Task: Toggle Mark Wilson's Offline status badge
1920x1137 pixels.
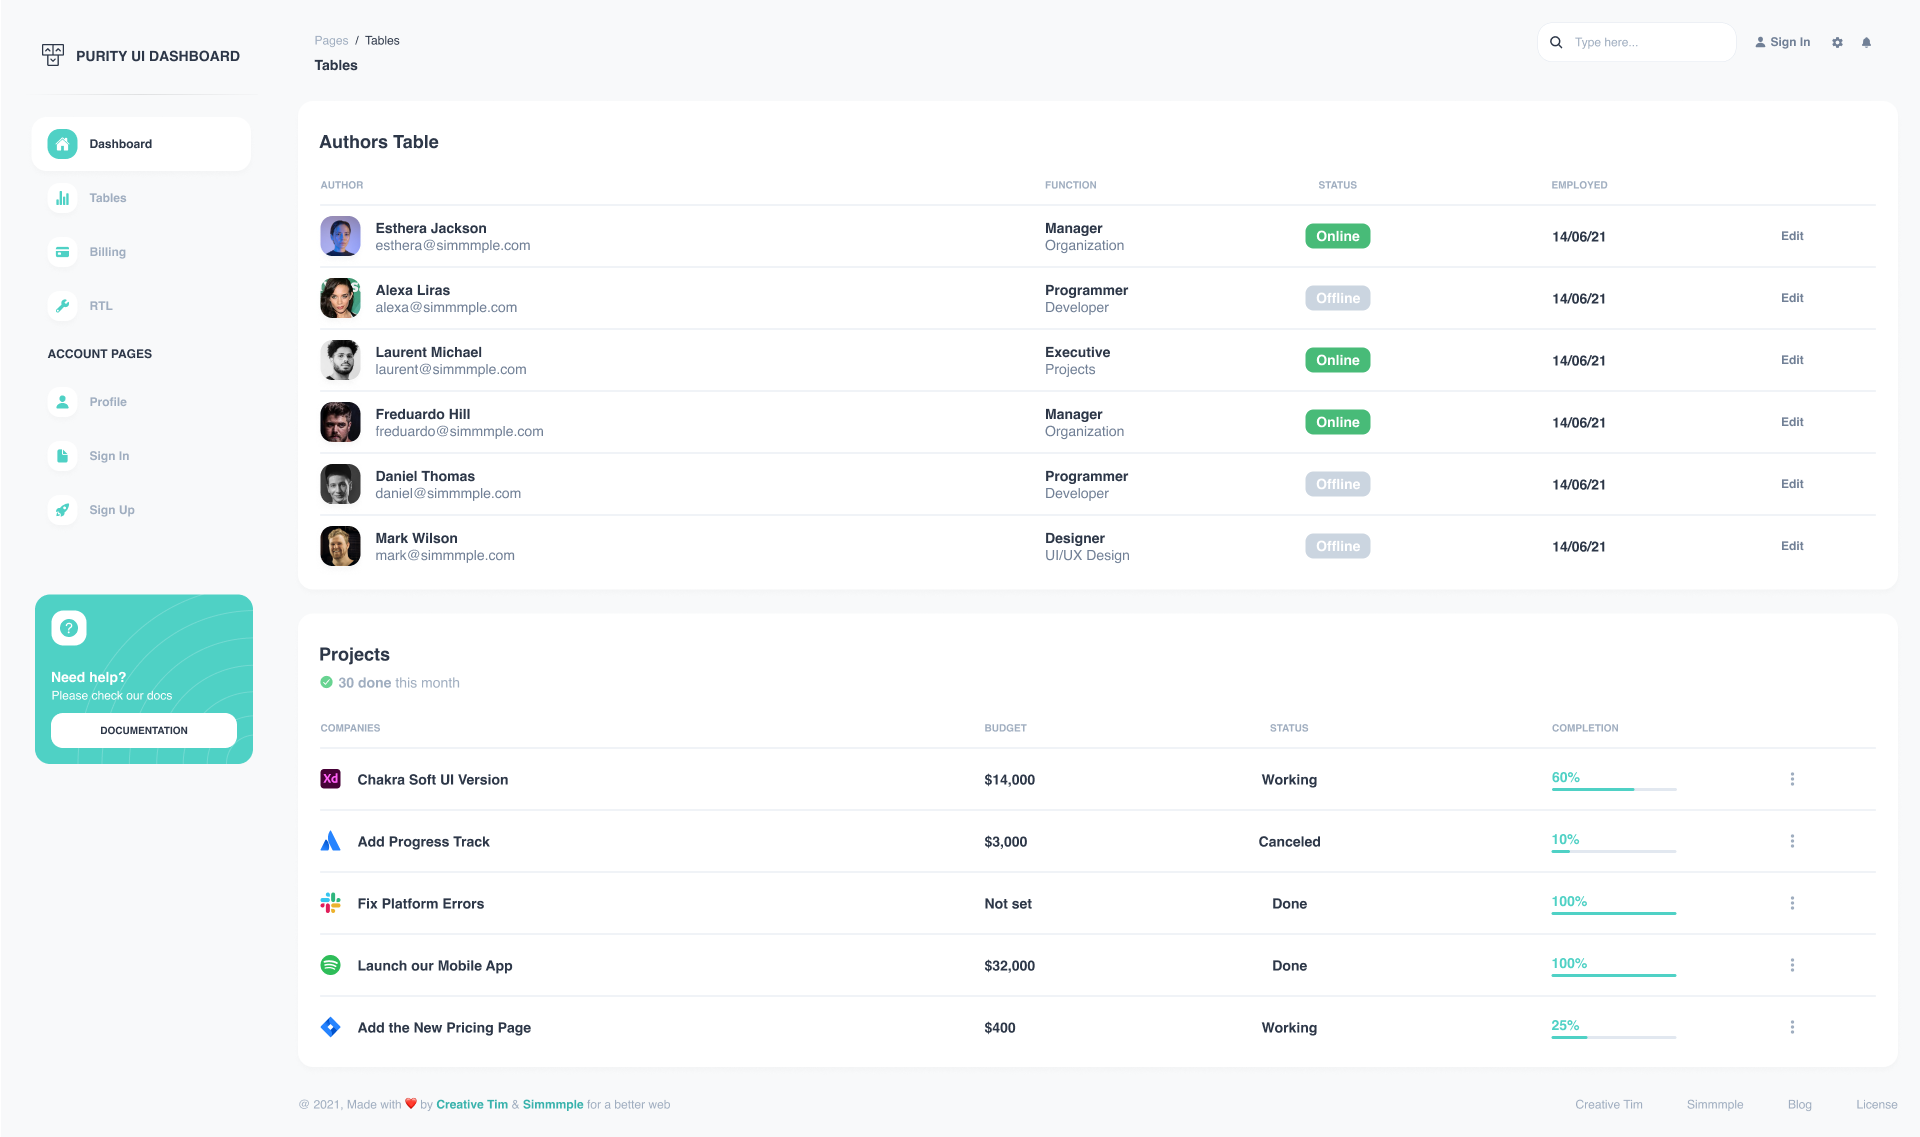Action: point(1337,546)
